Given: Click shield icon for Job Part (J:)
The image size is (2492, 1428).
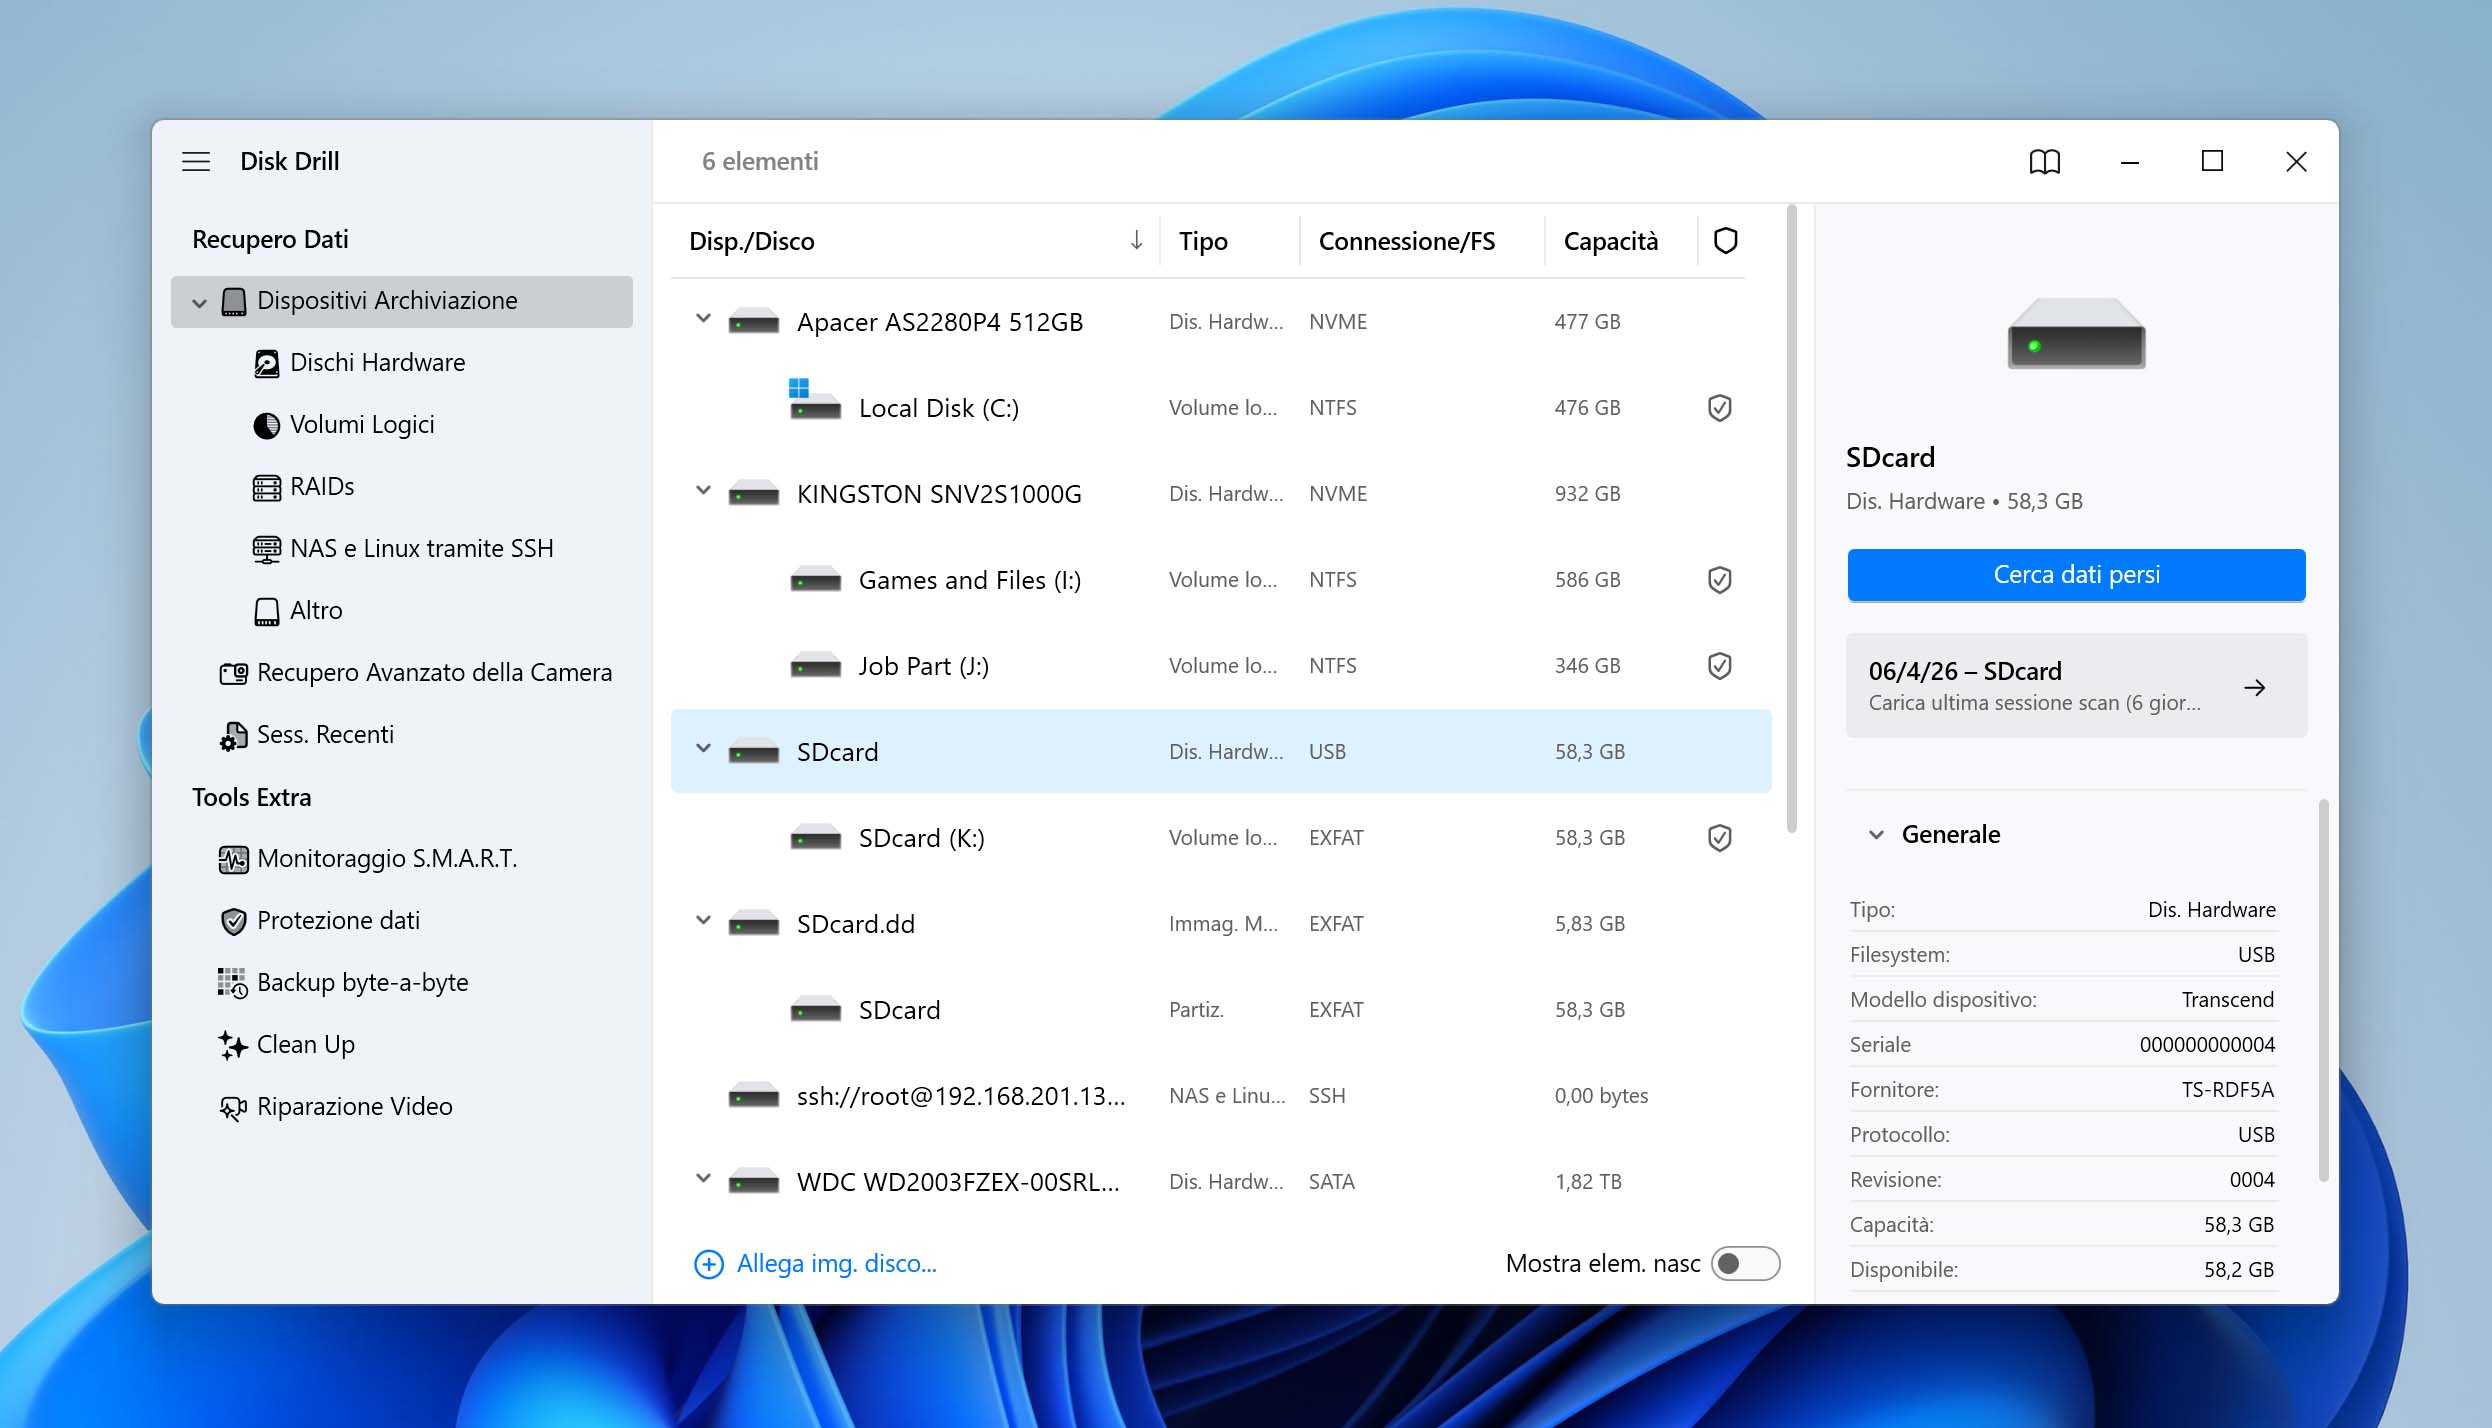Looking at the screenshot, I should pos(1719,666).
